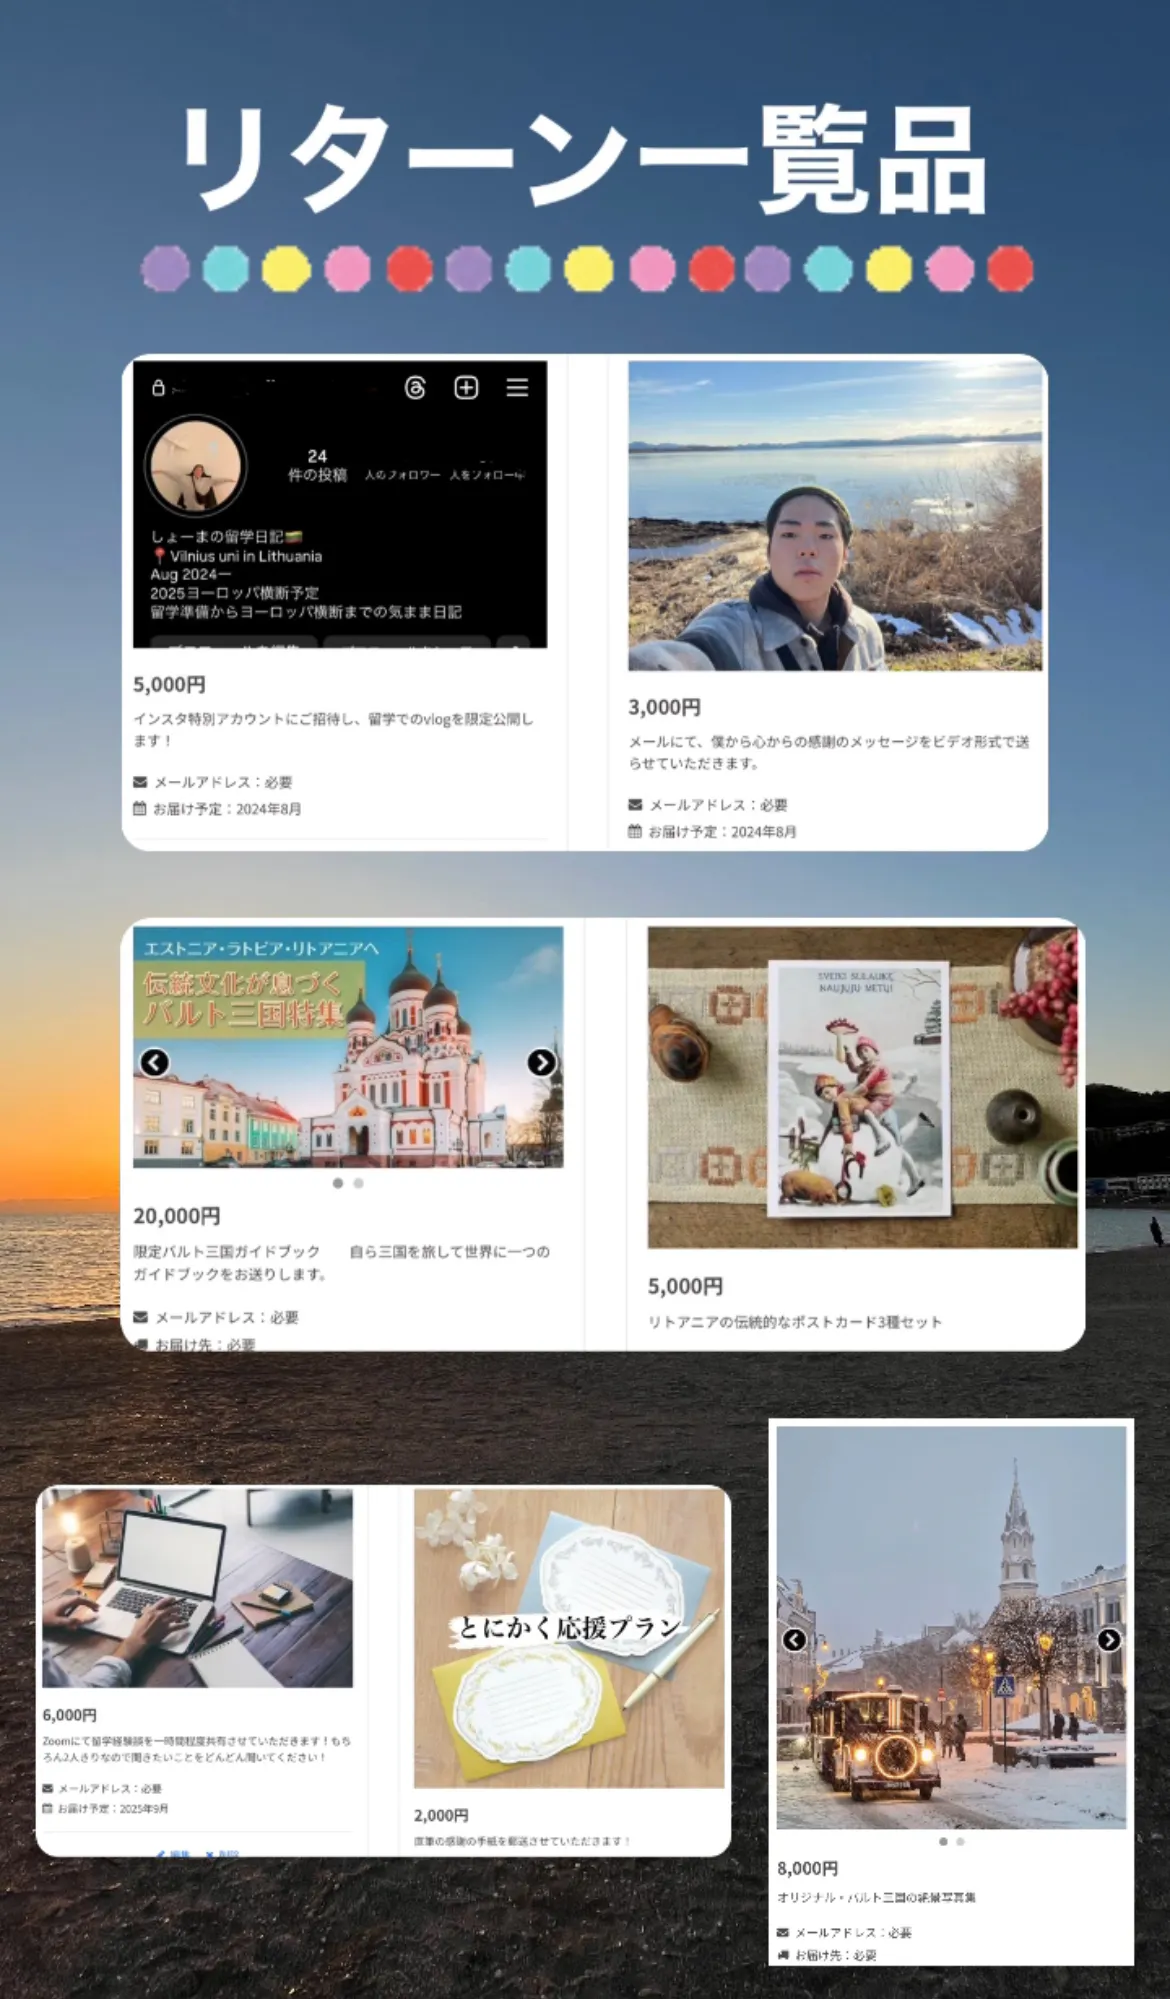
Task: Open the laptop Zoom session image
Action: click(197, 1588)
